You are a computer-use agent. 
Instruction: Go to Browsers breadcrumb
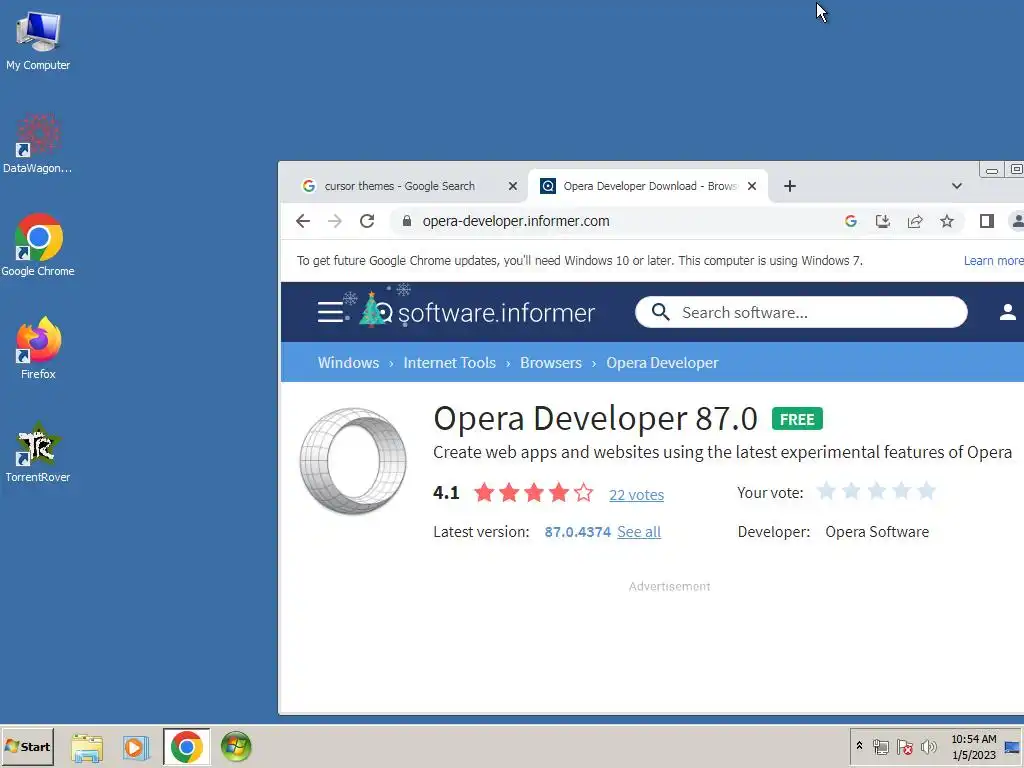551,363
